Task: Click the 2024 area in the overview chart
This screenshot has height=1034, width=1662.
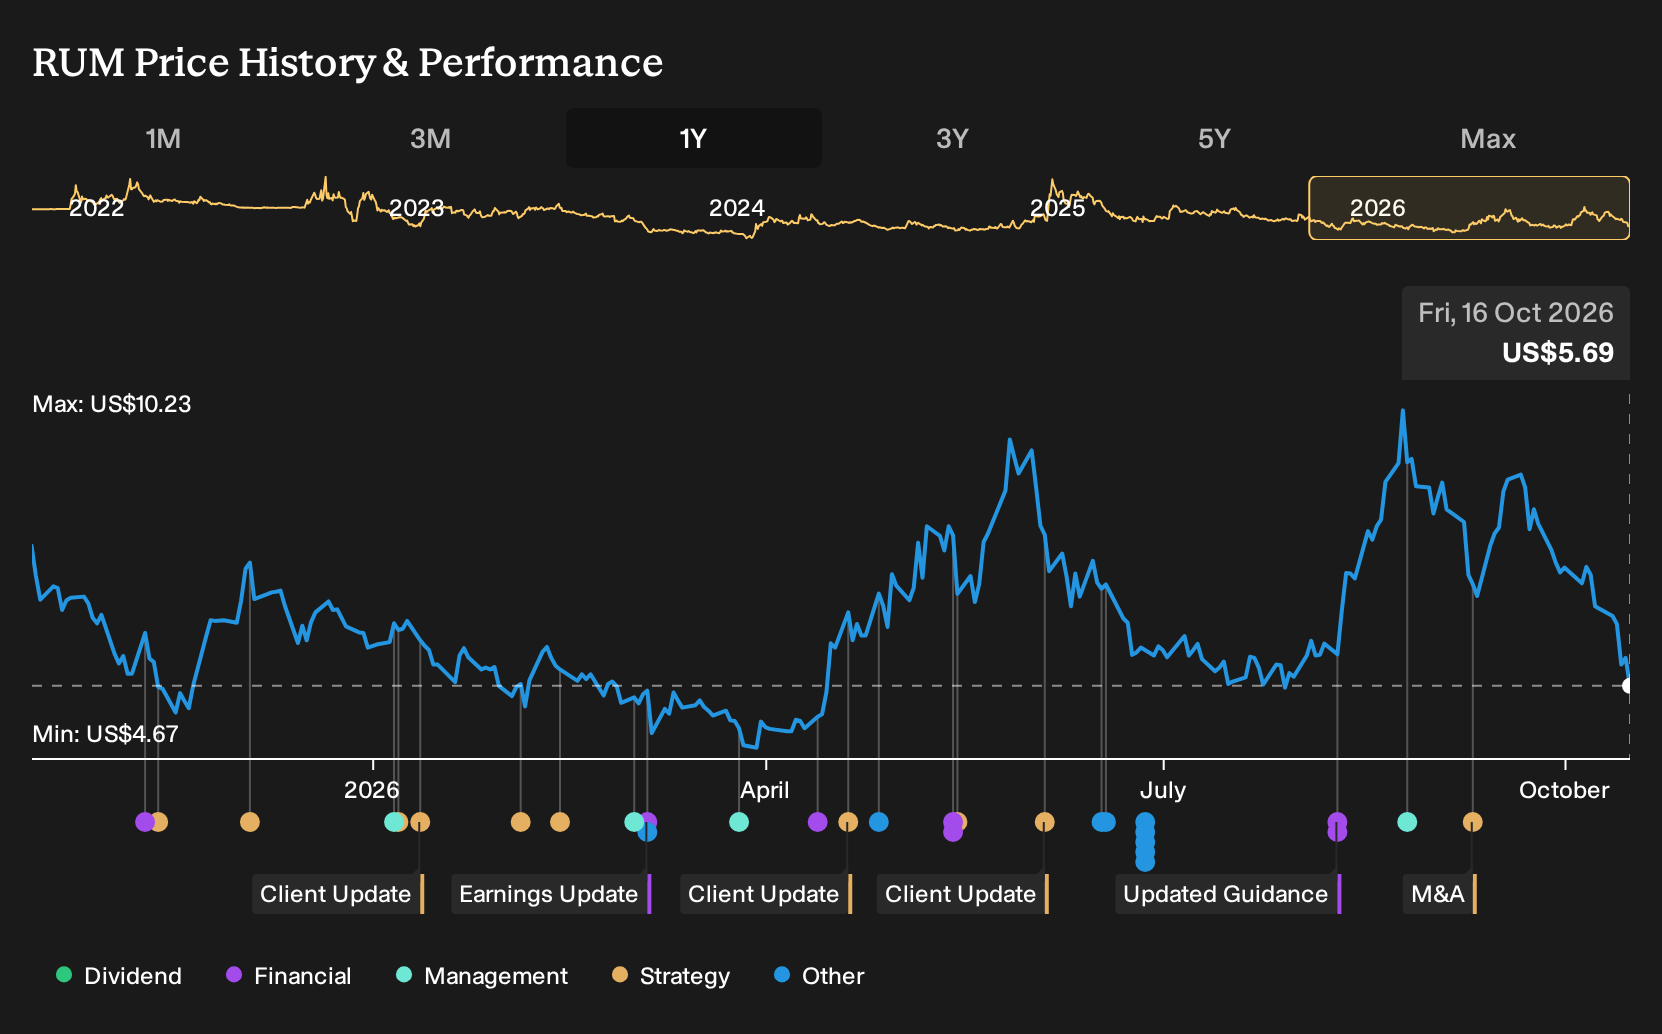Action: [x=737, y=208]
